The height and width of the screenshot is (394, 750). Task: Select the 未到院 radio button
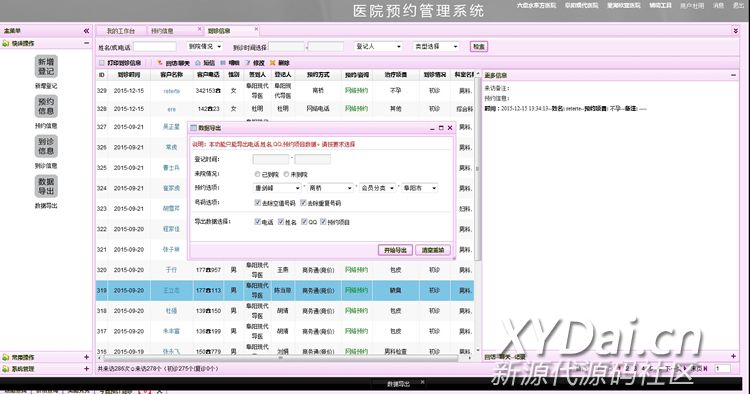click(286, 175)
